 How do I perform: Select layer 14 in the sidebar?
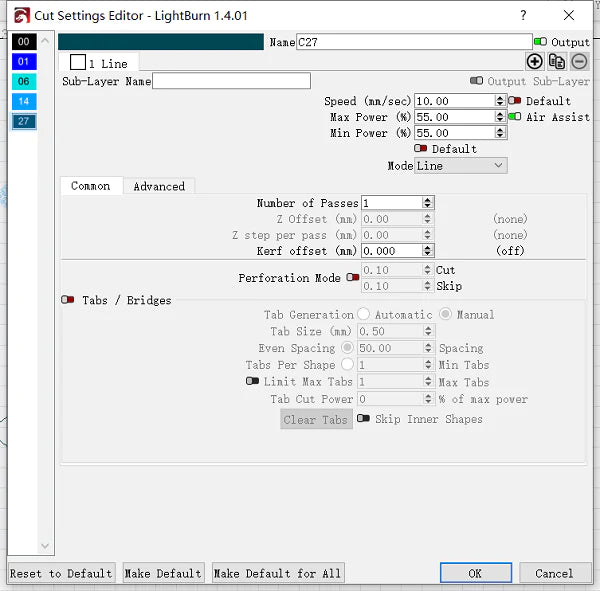[24, 102]
